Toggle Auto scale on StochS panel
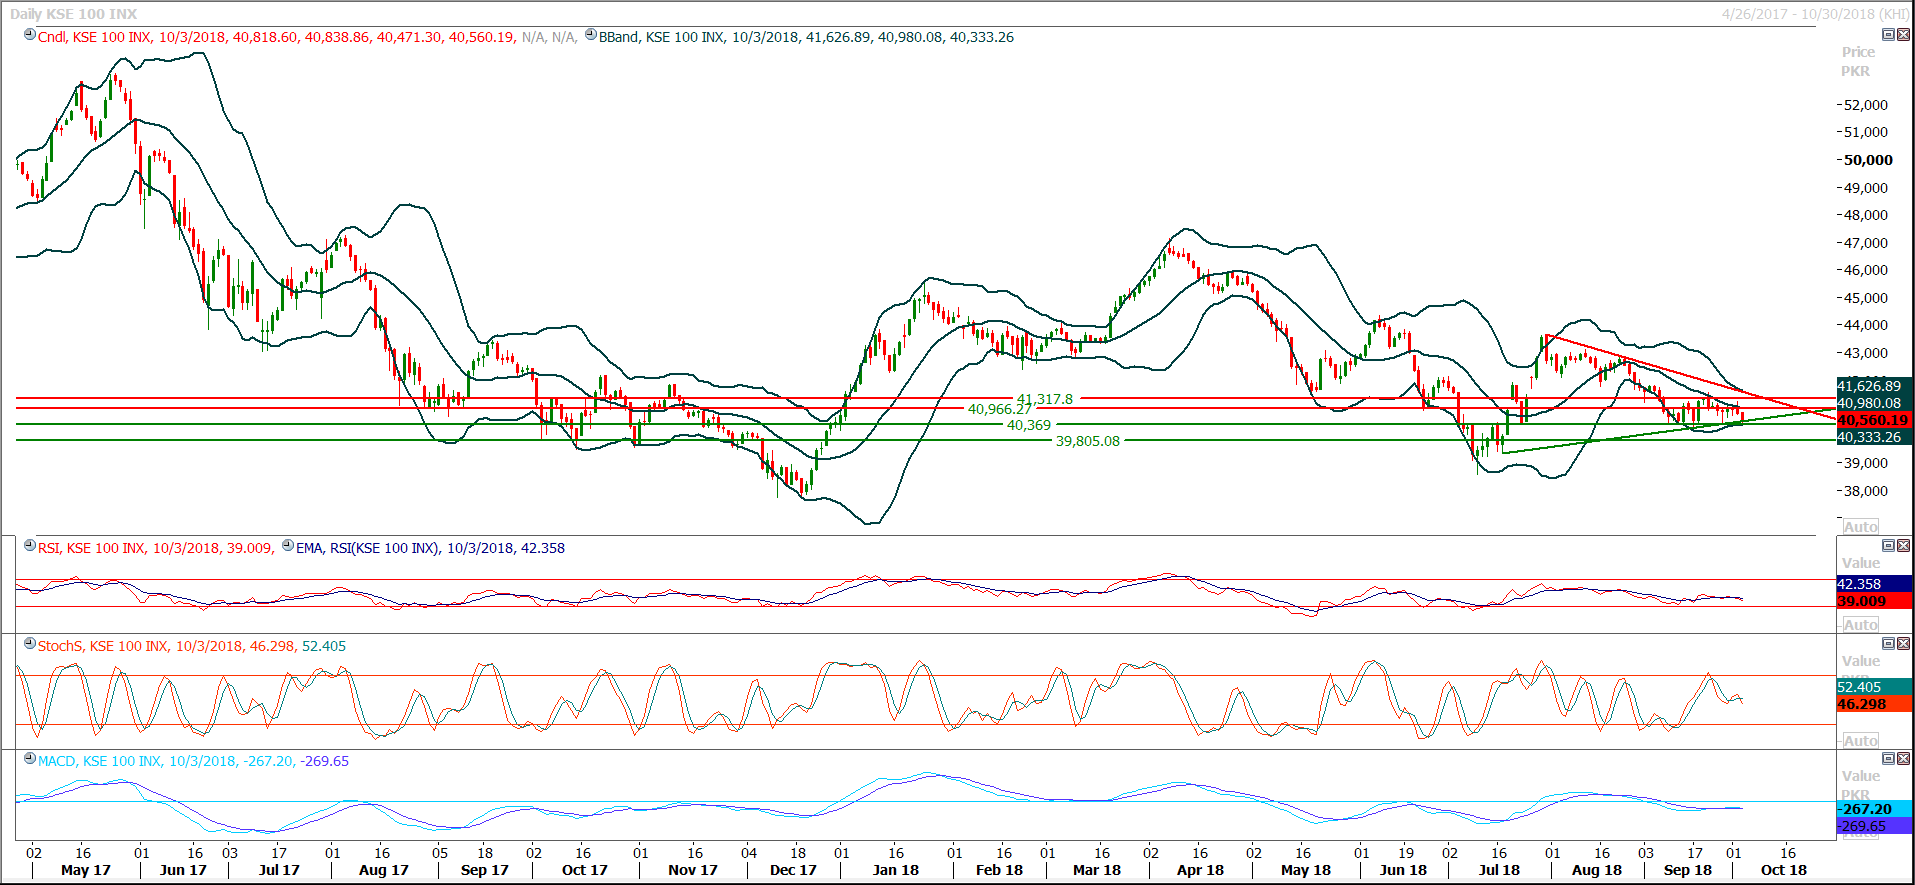The width and height of the screenshot is (1915, 885). pyautogui.click(x=1860, y=741)
